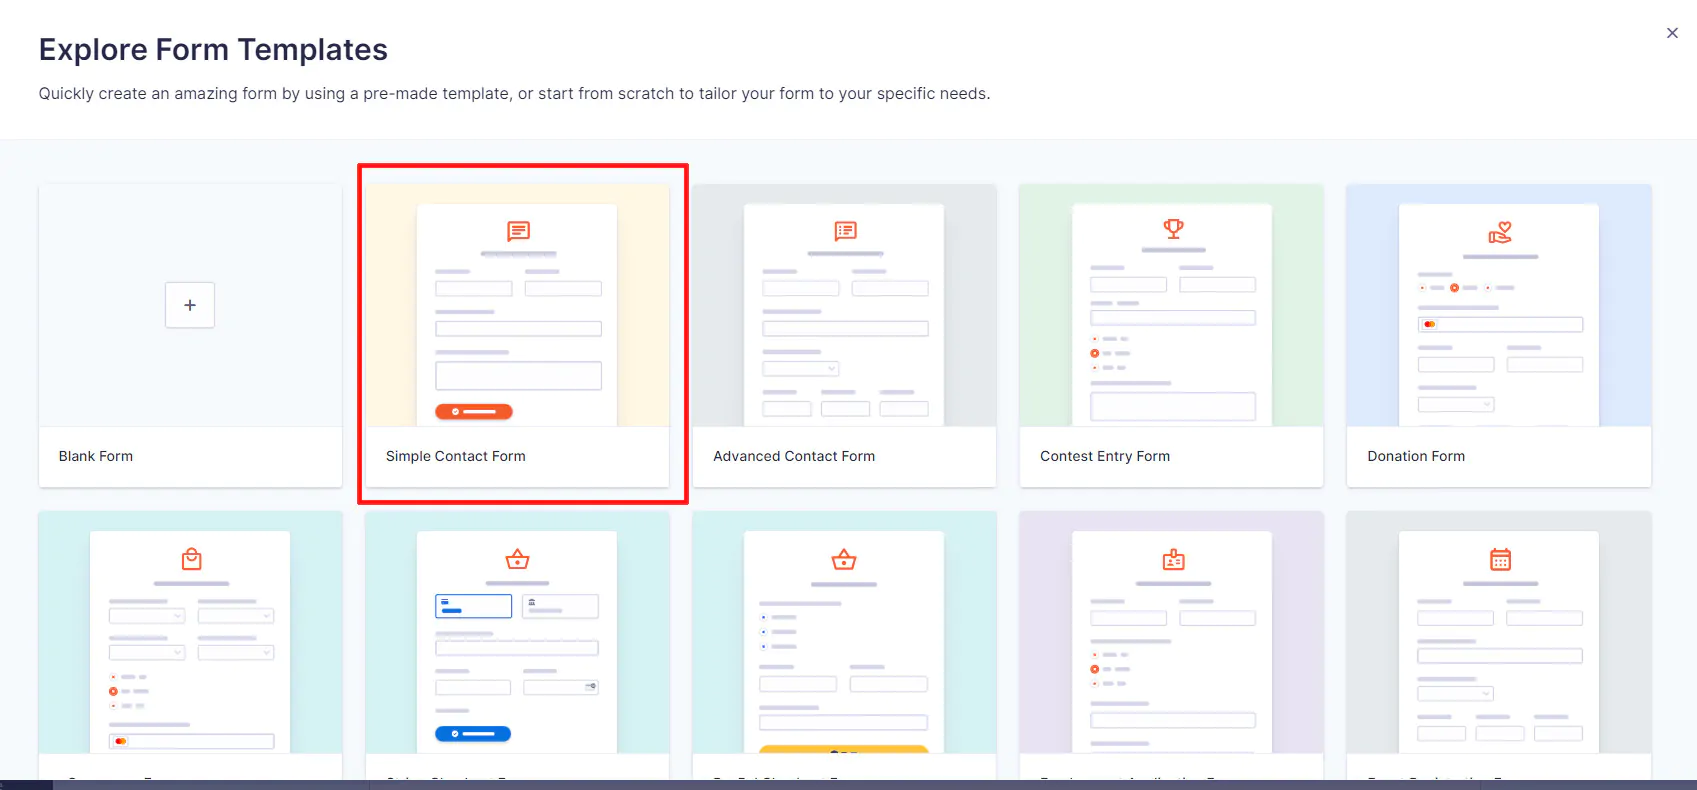
Task: Open the "Advanced Contact Form" title
Action: point(793,456)
